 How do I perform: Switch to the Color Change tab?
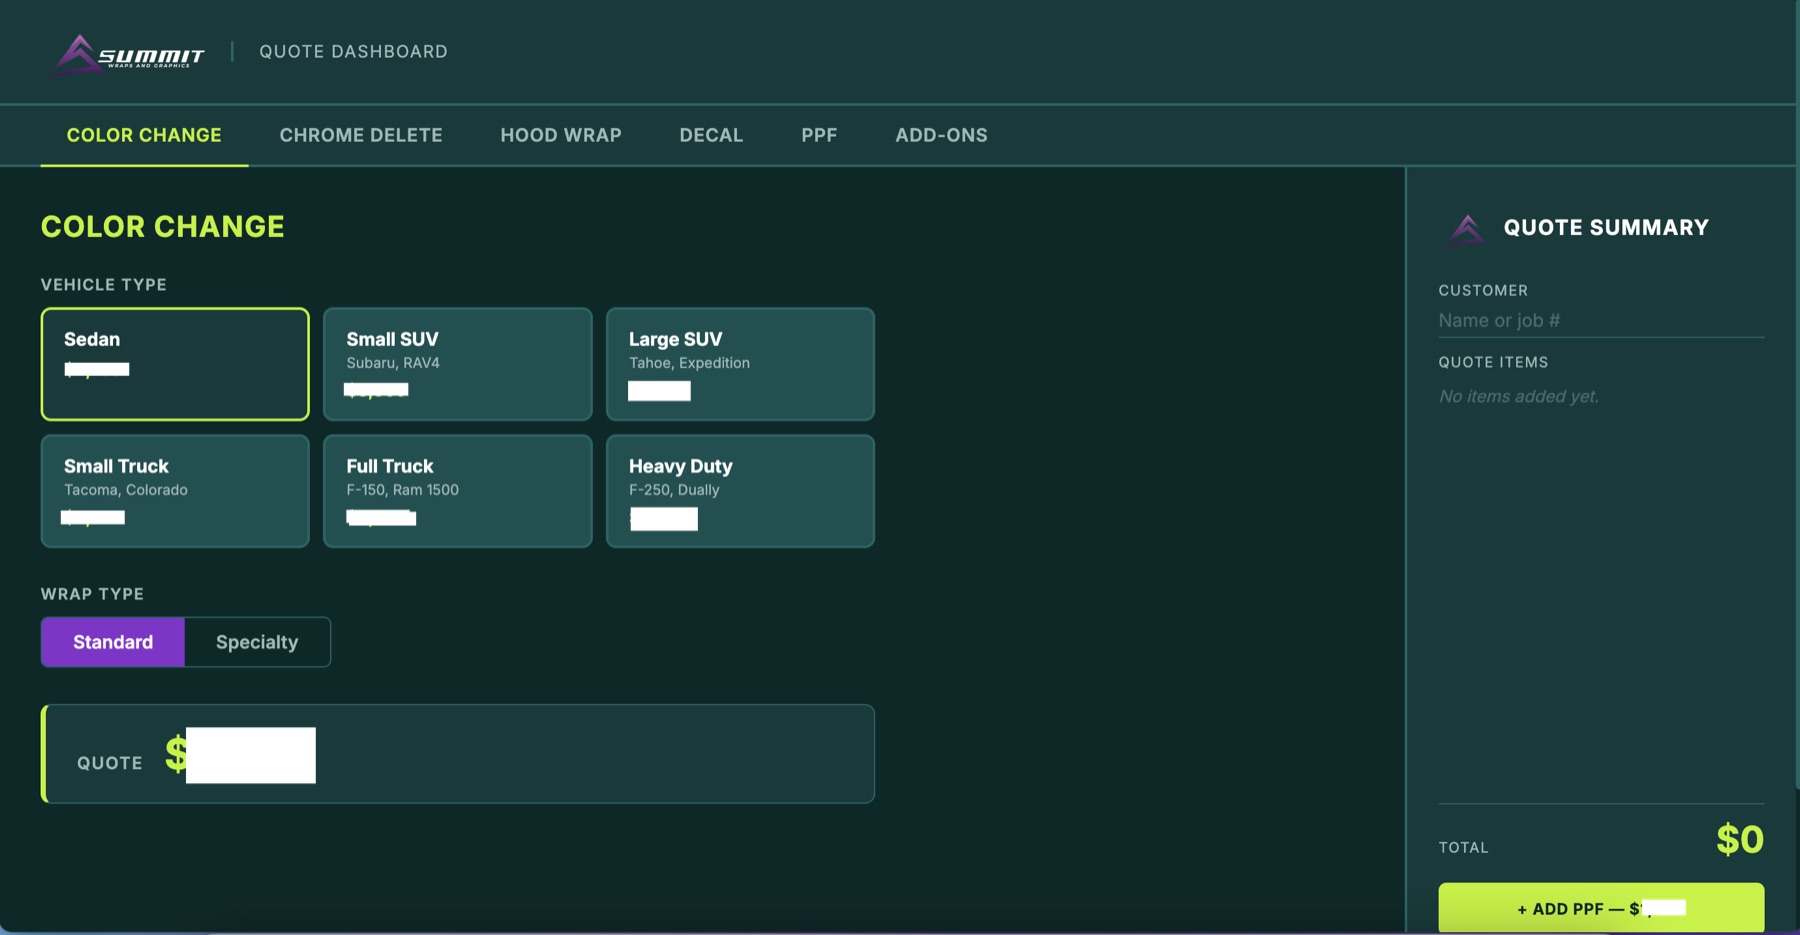click(144, 135)
